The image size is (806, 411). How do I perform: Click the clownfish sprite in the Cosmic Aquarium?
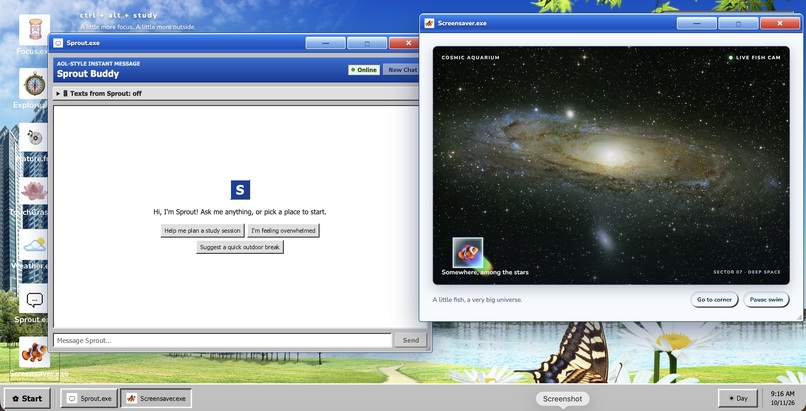(468, 252)
